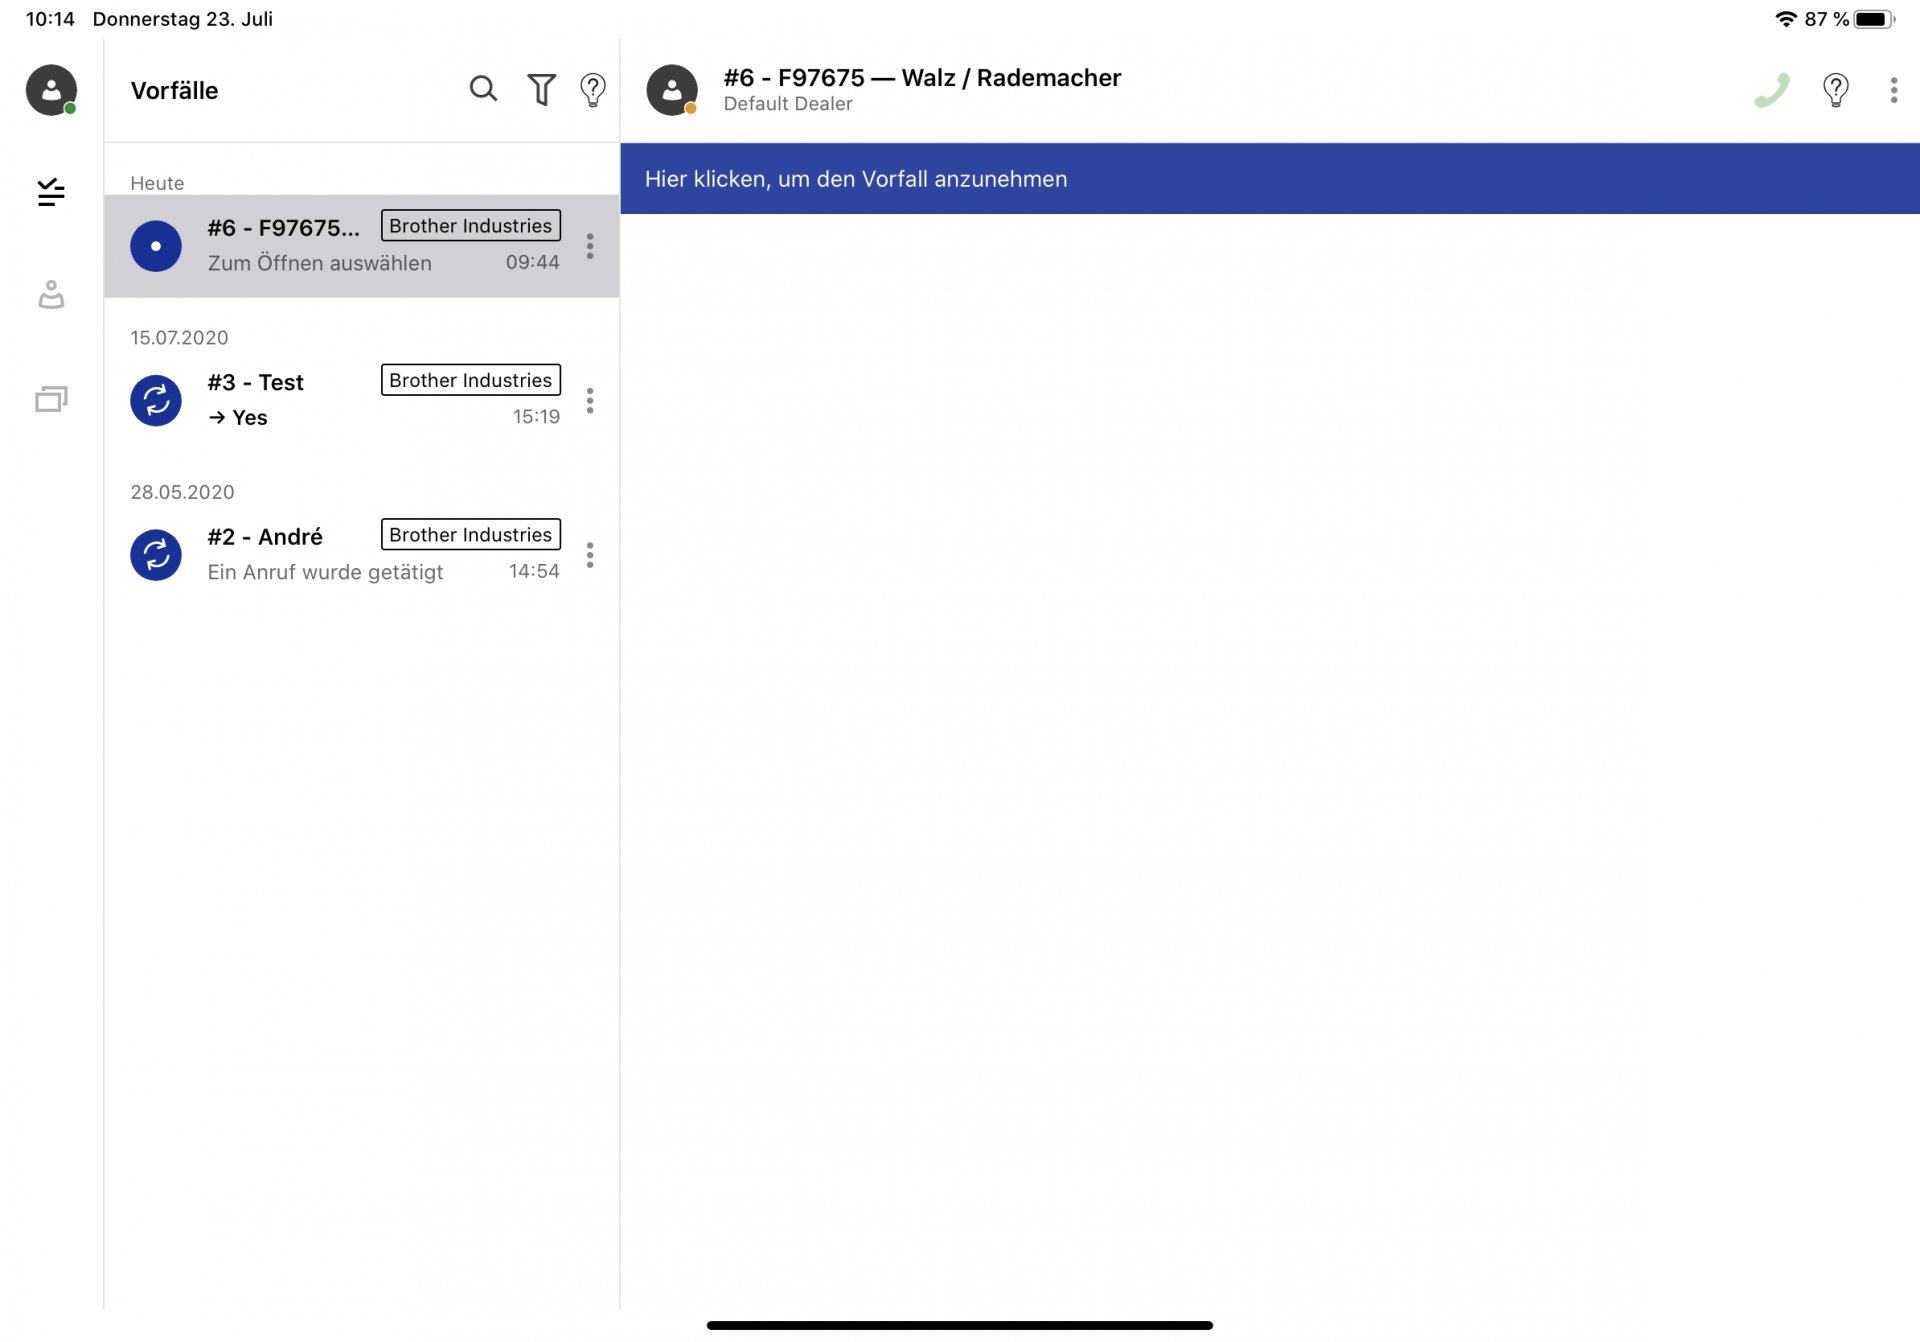Image resolution: width=1920 pixels, height=1342 pixels.
Task: Tap the lightbulb help icon beside filter
Action: tap(593, 90)
